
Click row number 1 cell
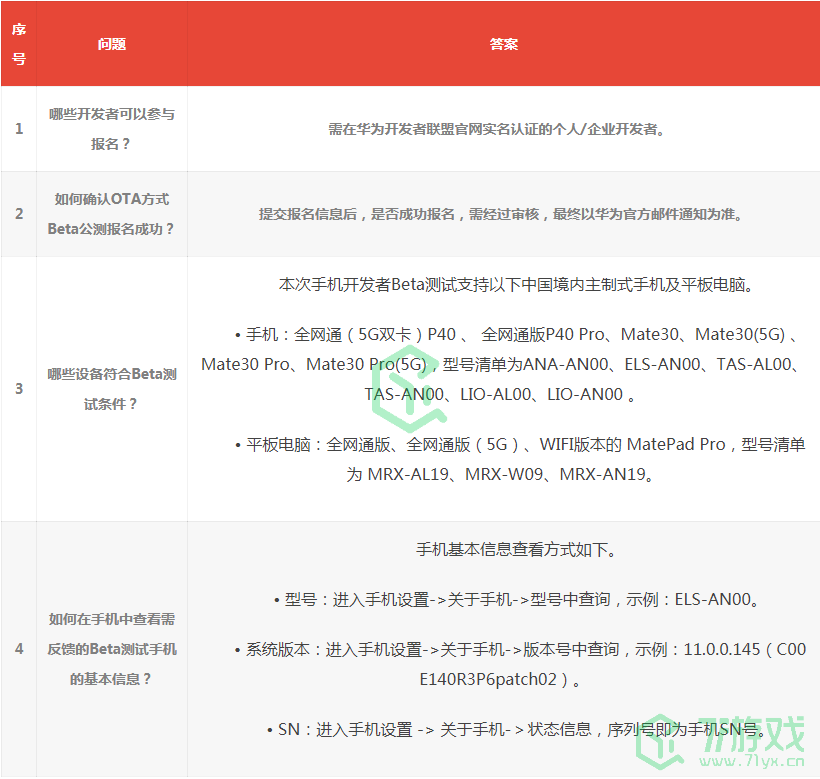click(x=18, y=129)
